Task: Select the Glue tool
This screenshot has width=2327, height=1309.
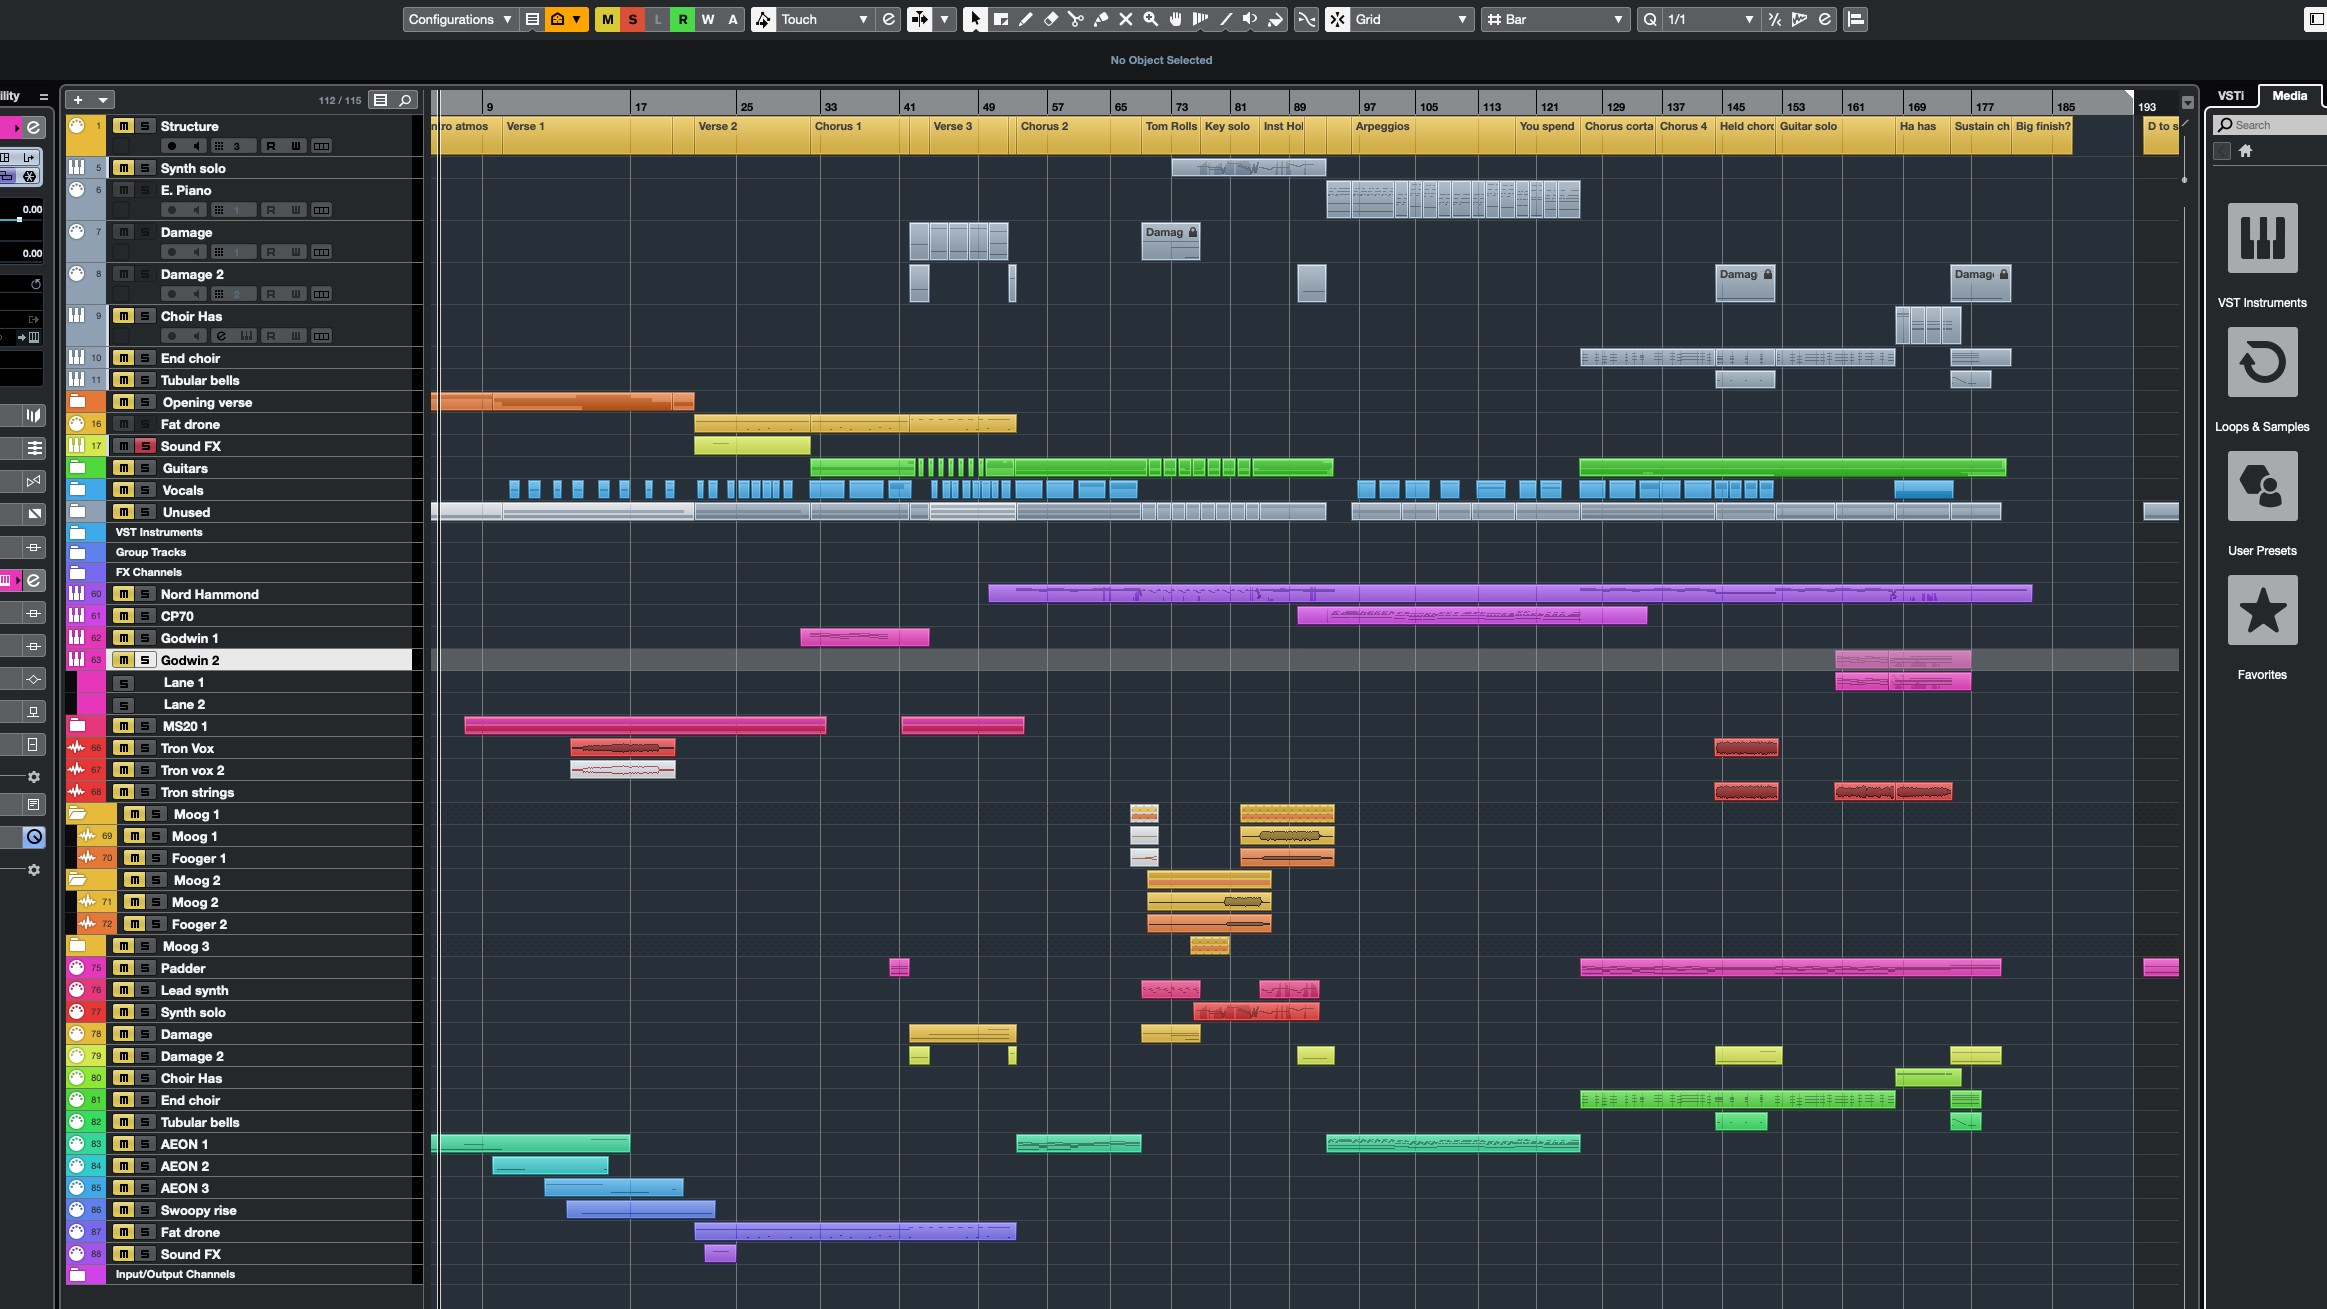Action: click(1100, 19)
